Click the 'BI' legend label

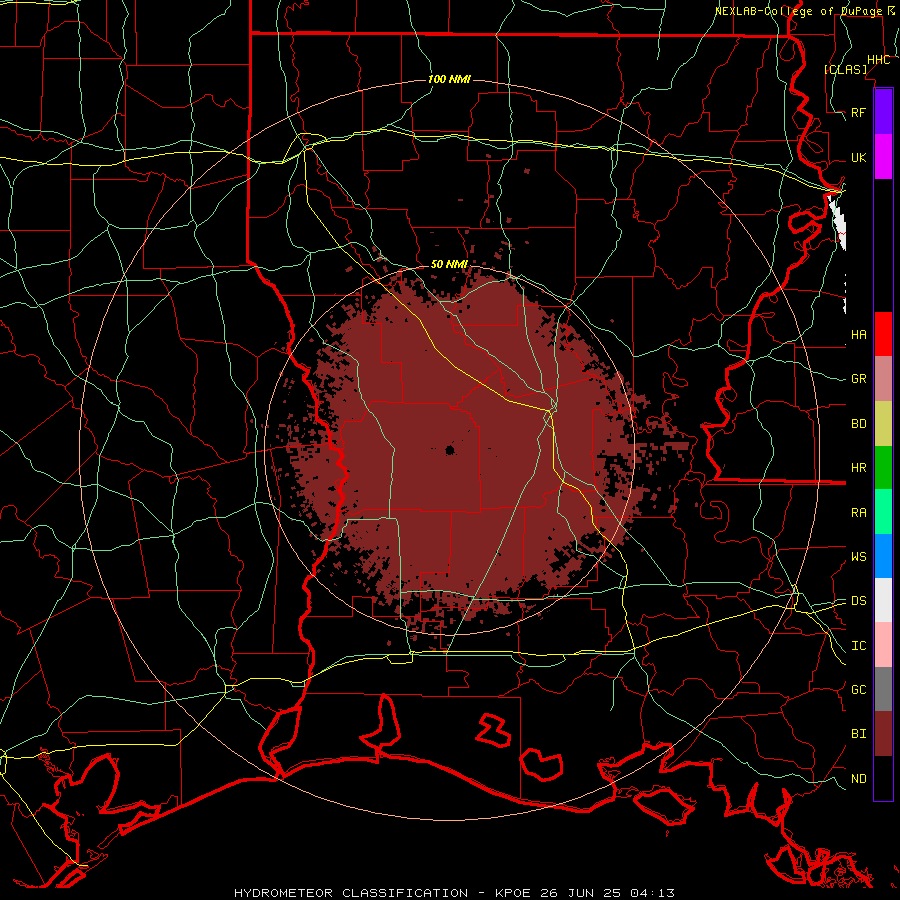pos(859,734)
